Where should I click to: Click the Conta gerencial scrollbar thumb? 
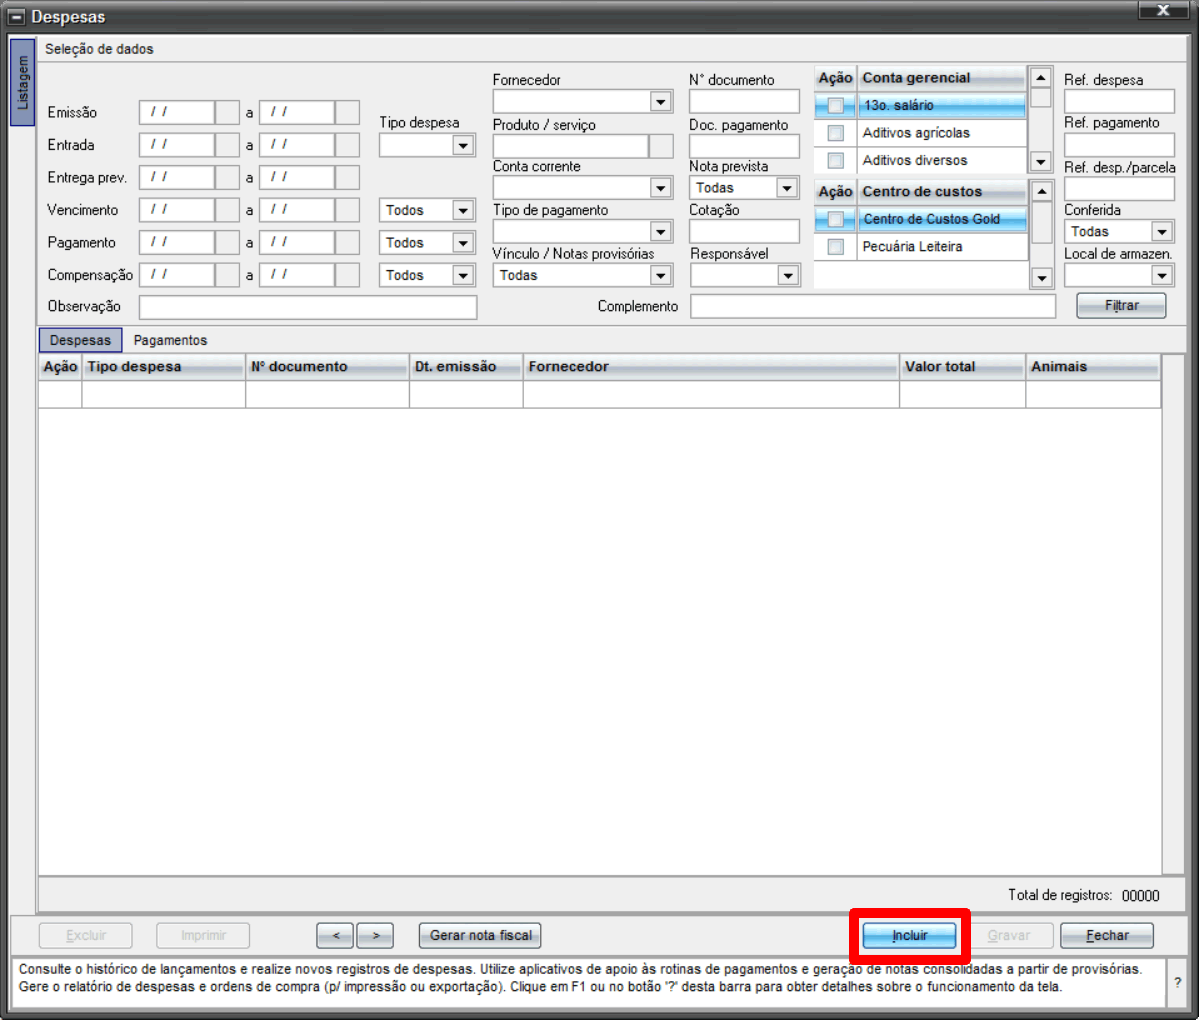click(x=1041, y=98)
